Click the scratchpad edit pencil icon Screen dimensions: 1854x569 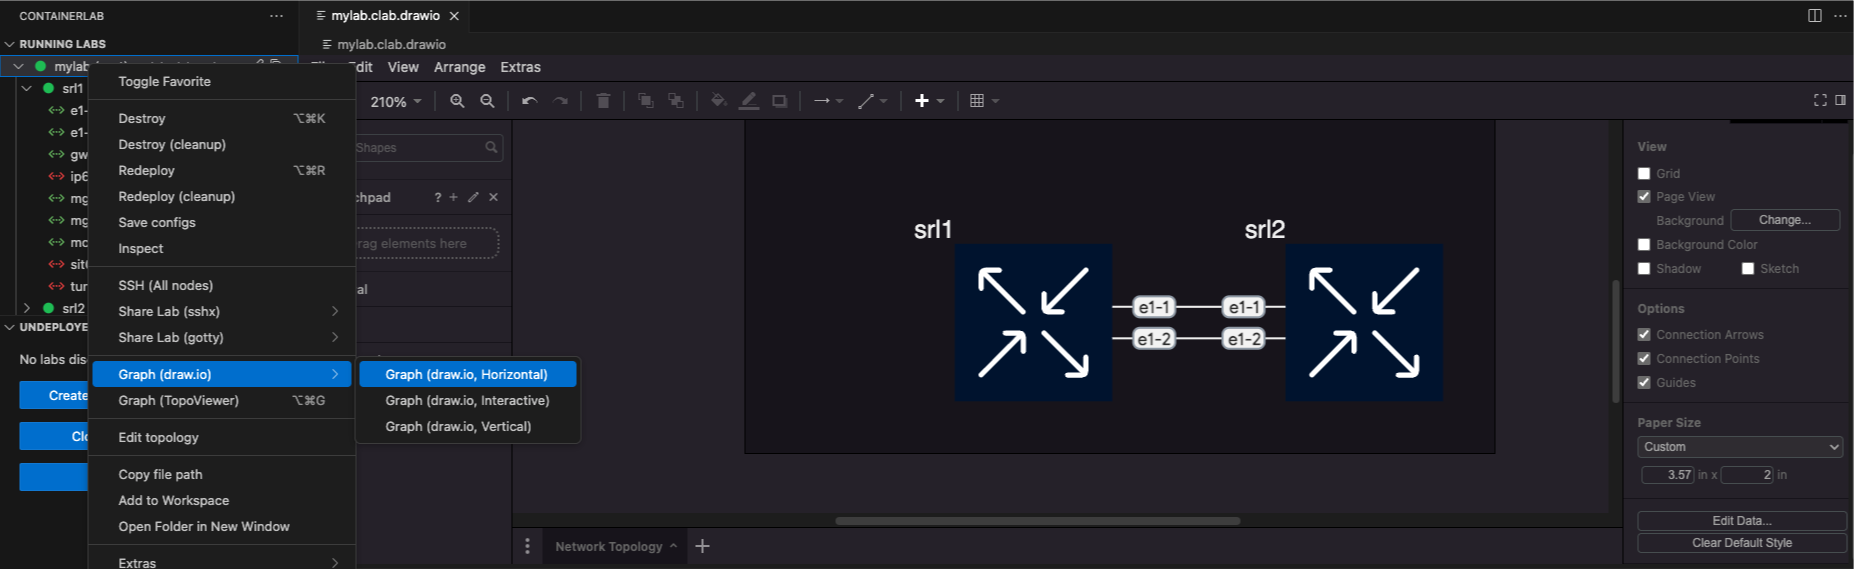(x=473, y=197)
